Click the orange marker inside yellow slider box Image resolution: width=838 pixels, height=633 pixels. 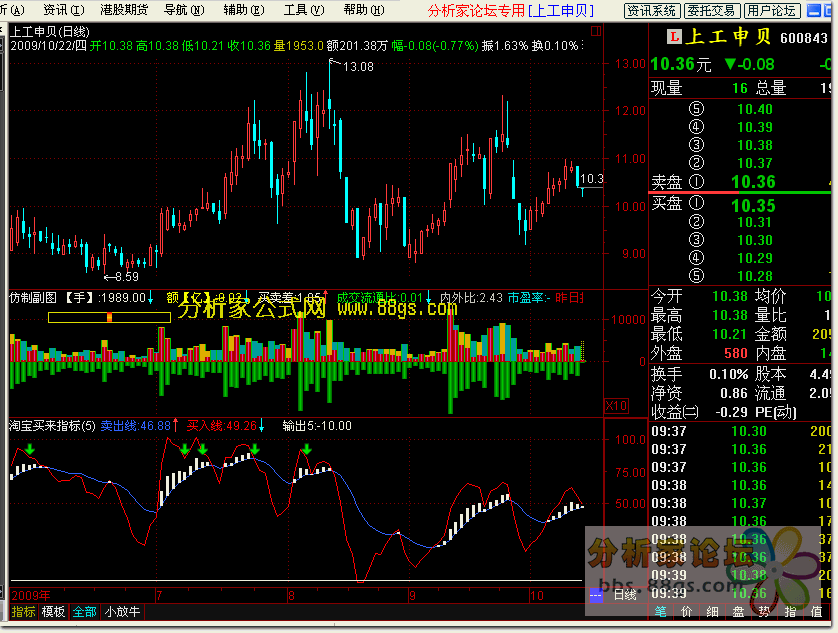(110, 318)
